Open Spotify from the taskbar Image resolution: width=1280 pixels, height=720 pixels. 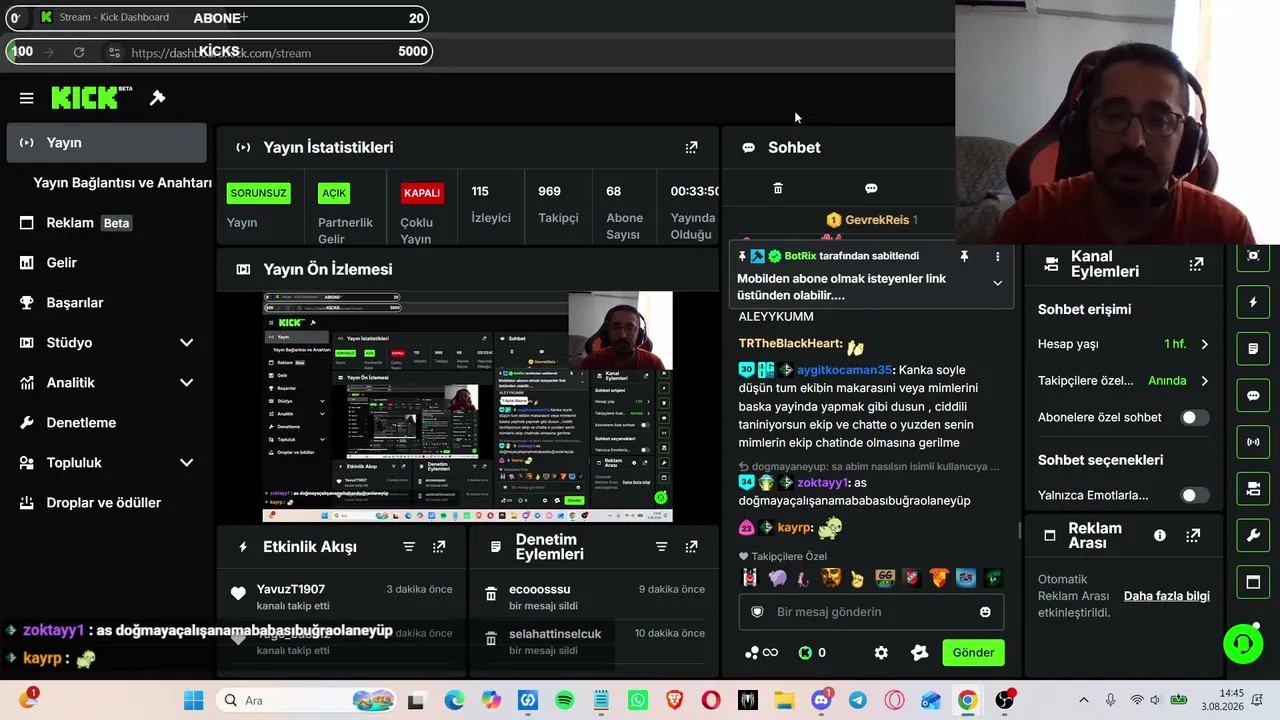click(565, 701)
